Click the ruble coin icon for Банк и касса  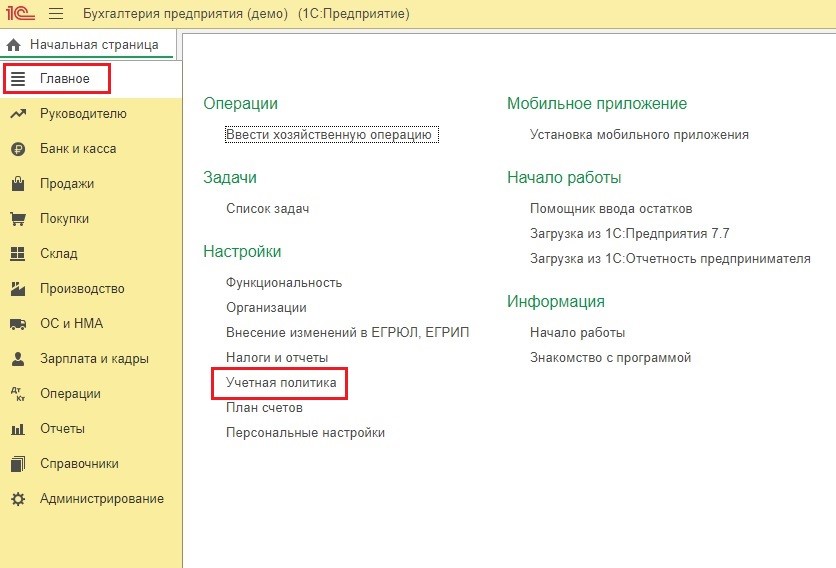click(x=17, y=149)
